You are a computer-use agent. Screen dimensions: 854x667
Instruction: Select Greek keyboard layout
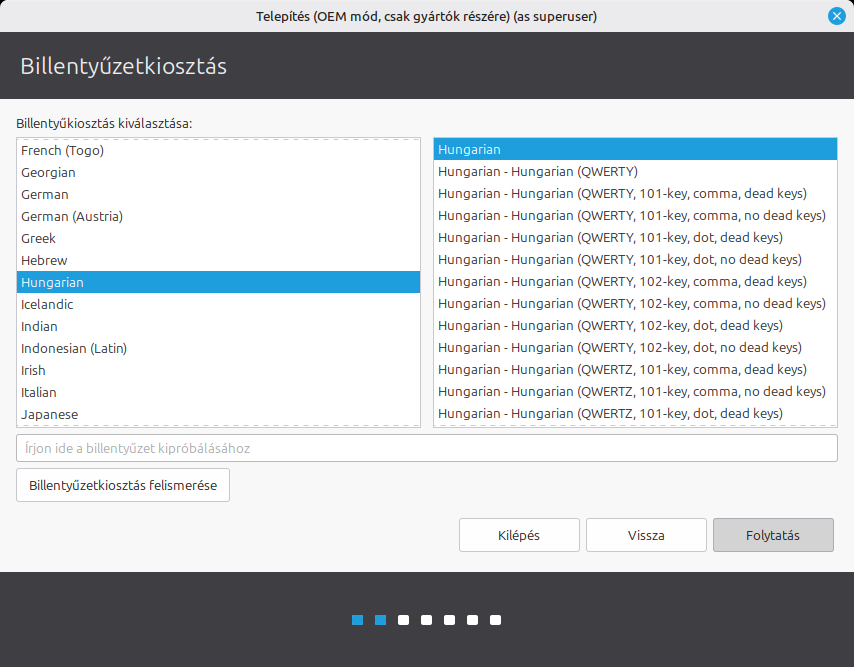pos(39,238)
